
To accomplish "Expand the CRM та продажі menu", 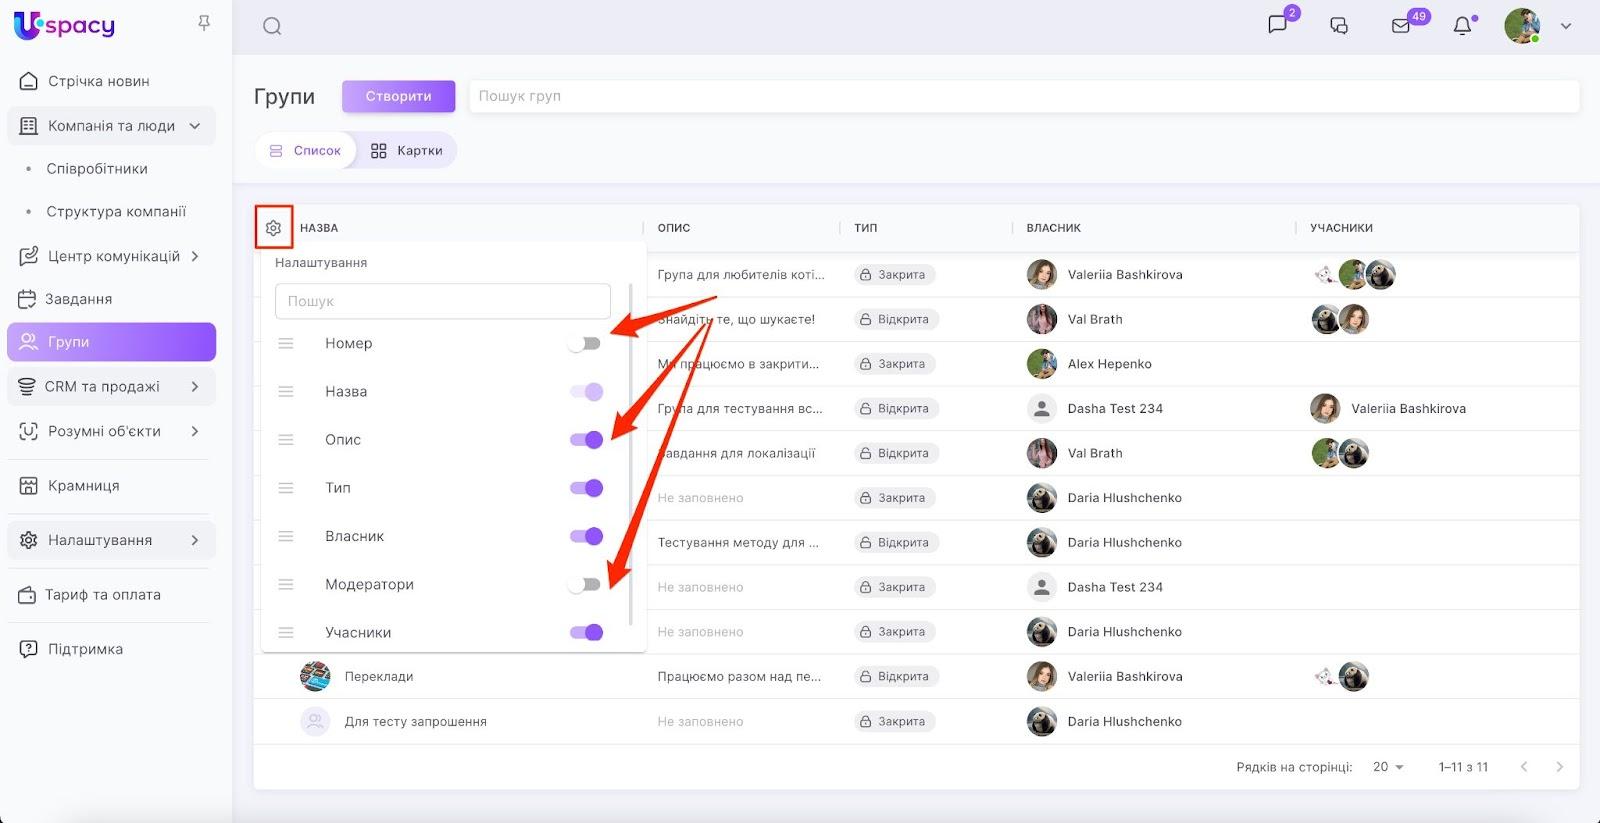I will coord(195,387).
